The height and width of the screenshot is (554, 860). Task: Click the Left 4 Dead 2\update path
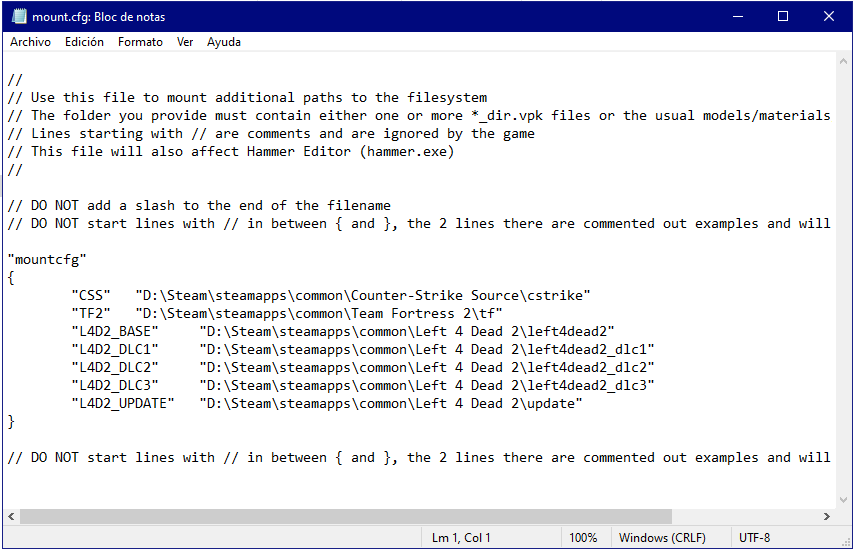coord(391,404)
